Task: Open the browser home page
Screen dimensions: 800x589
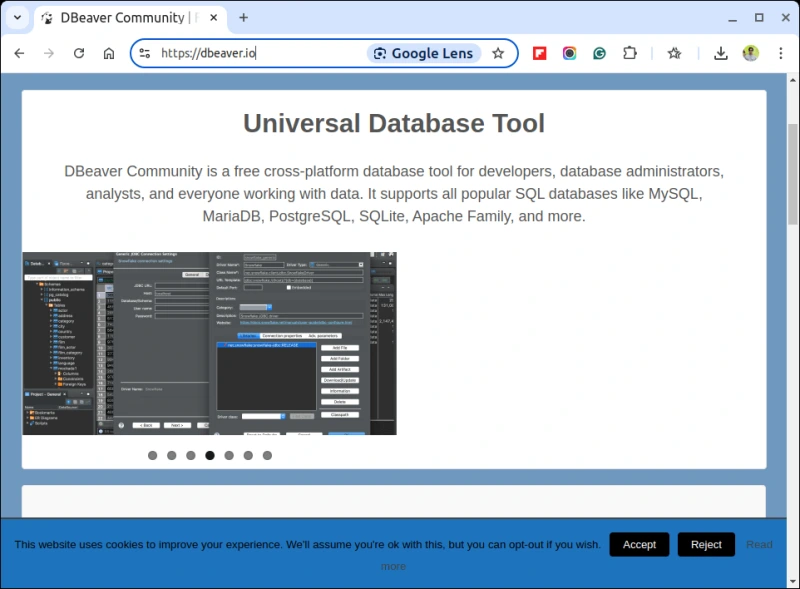Action: [x=109, y=53]
